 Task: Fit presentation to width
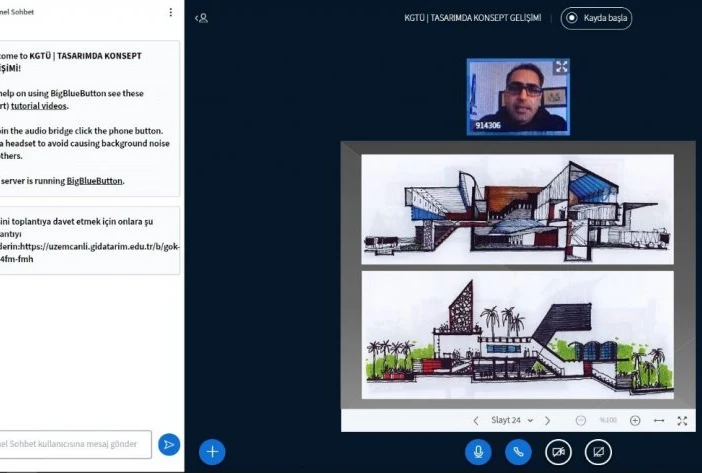[x=659, y=421]
